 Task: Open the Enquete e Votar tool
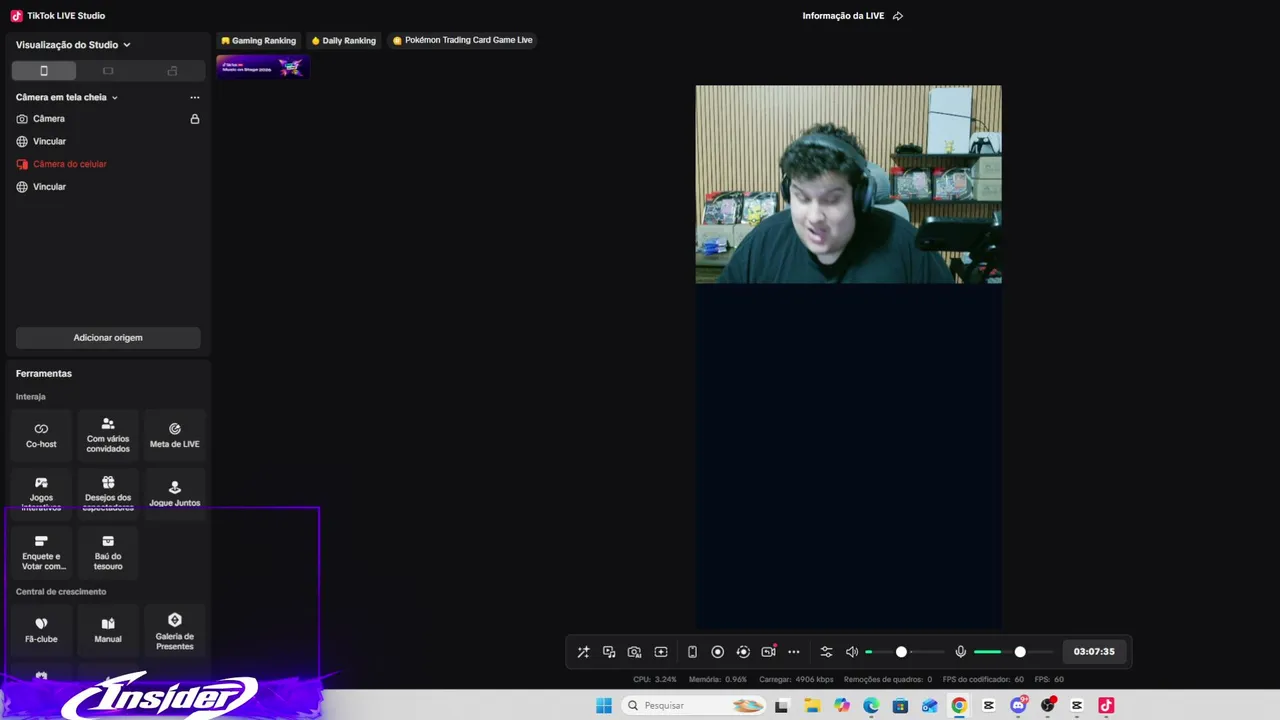click(x=41, y=553)
